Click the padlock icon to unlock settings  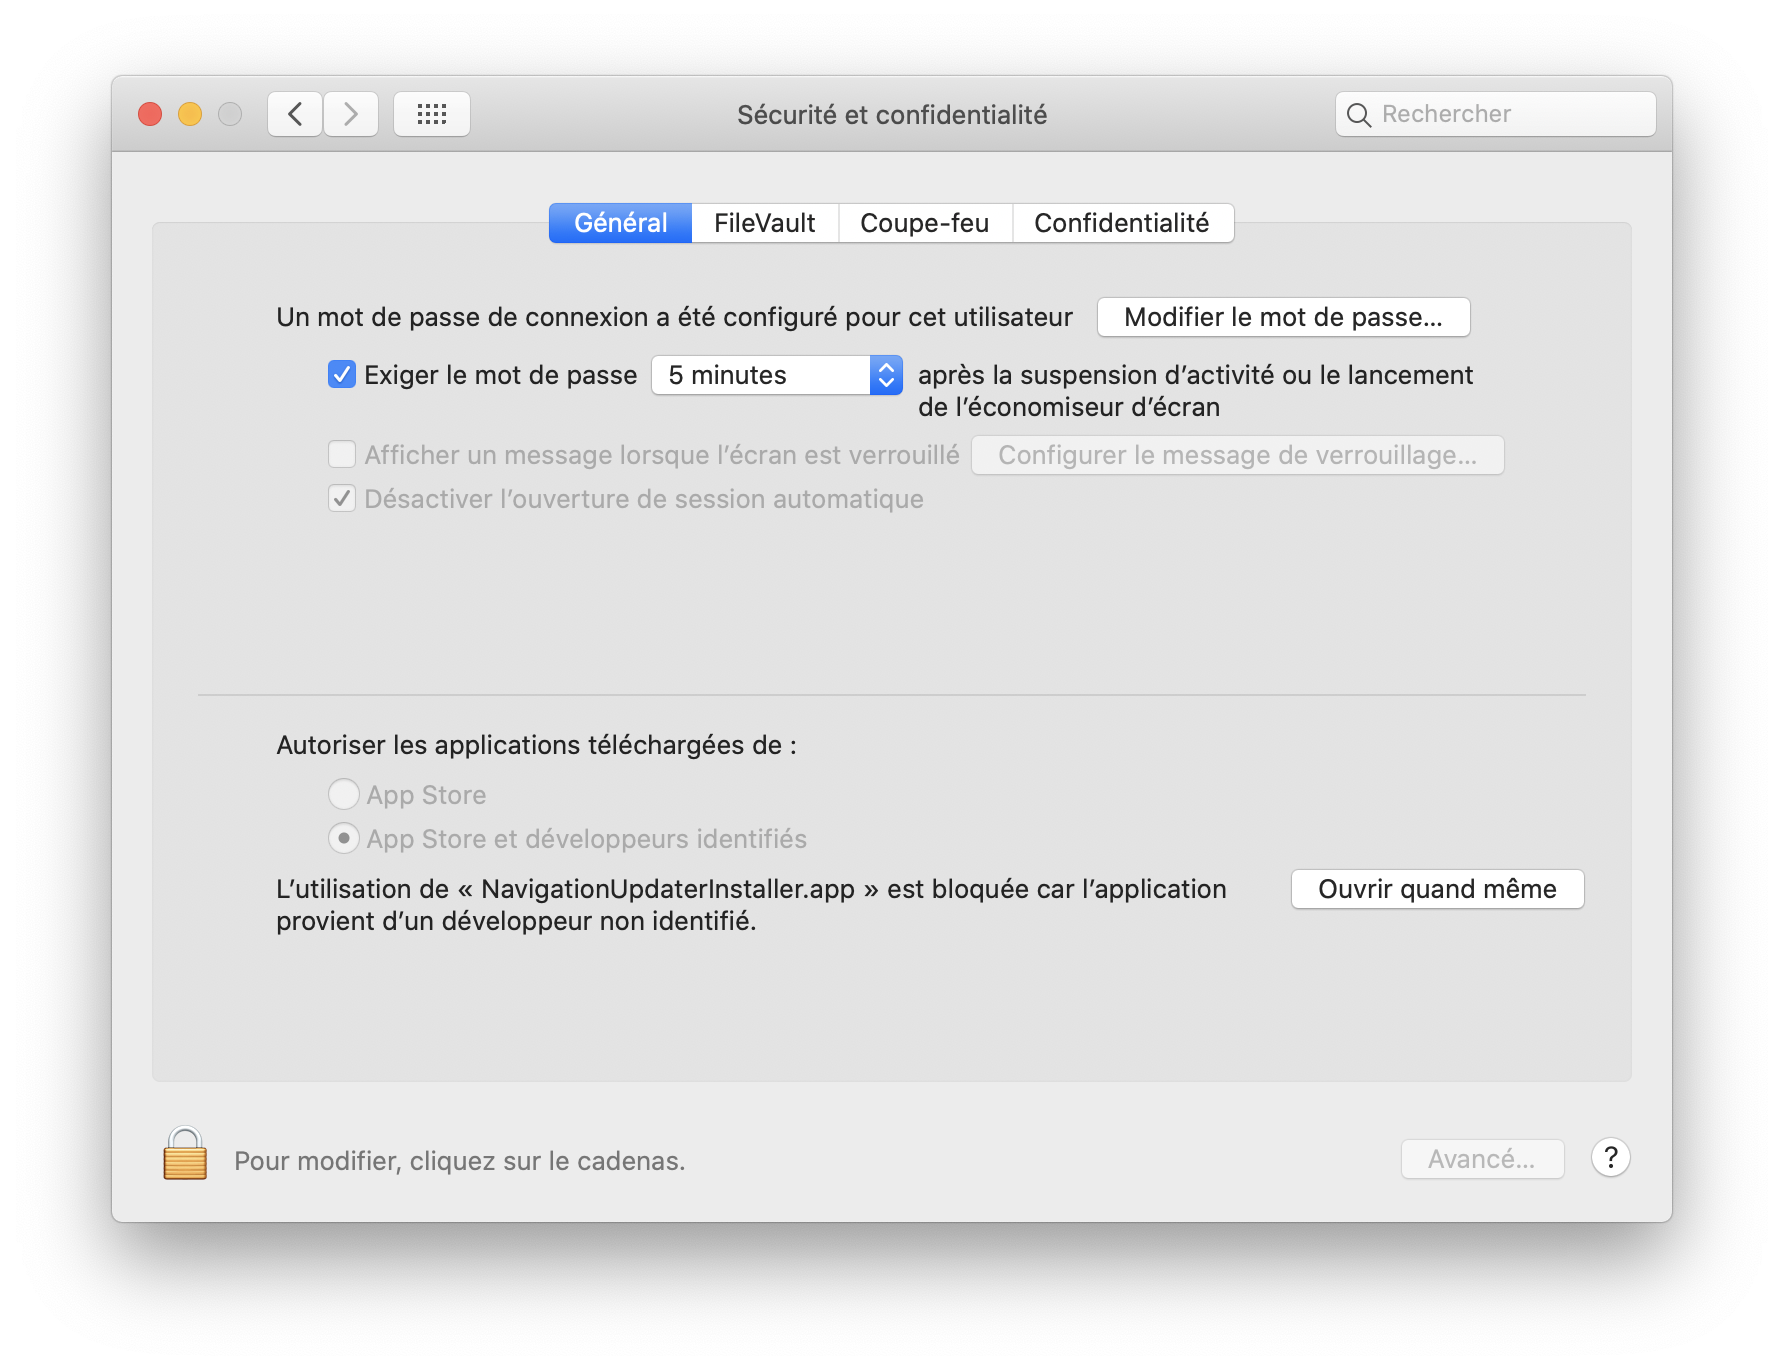tap(185, 1155)
